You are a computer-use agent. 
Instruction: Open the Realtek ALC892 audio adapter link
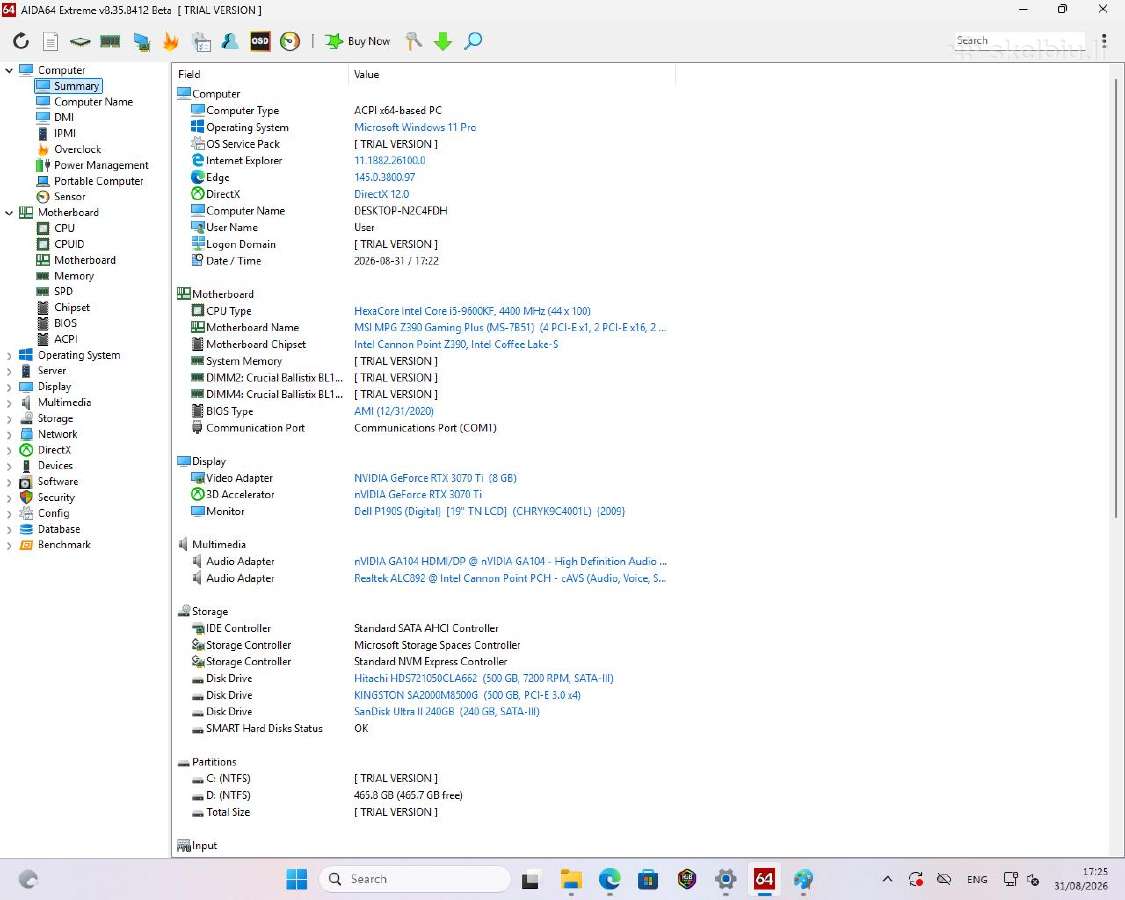(x=509, y=578)
